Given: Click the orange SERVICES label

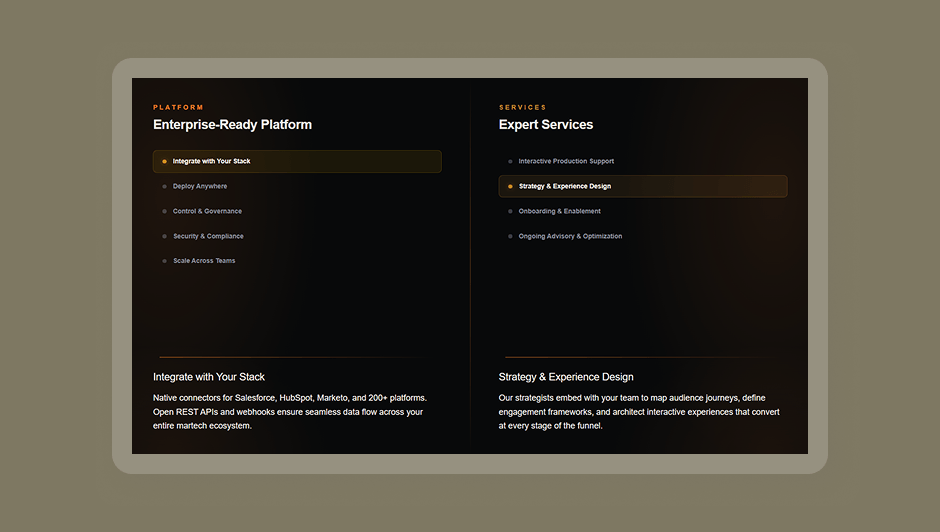Looking at the screenshot, I should [523, 107].
